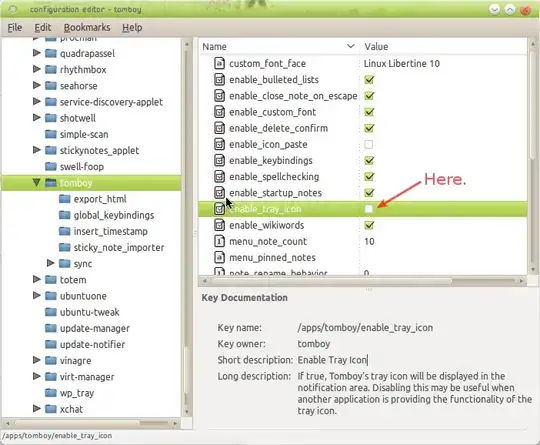This screenshot has width=540, height=445.
Task: Check the enable_icon_paste checkbox
Action: click(x=369, y=144)
